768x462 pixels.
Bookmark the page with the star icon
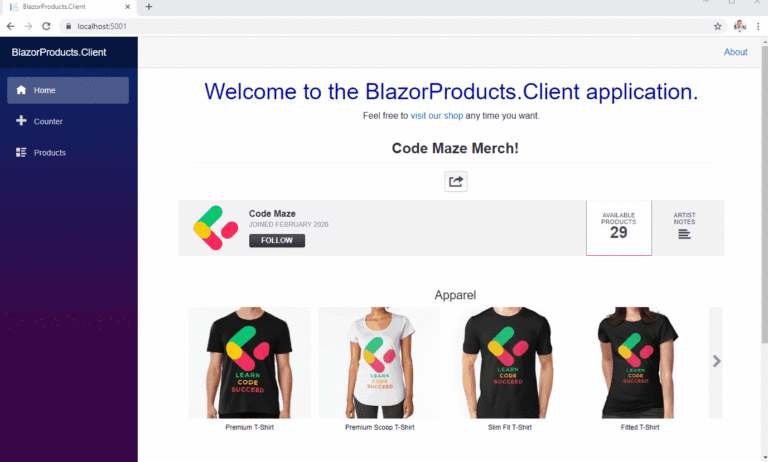(x=718, y=26)
